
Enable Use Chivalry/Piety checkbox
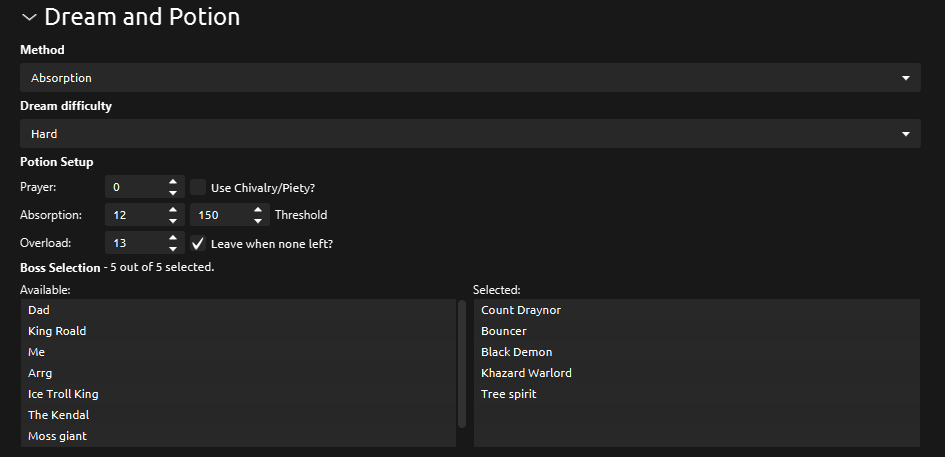point(198,187)
